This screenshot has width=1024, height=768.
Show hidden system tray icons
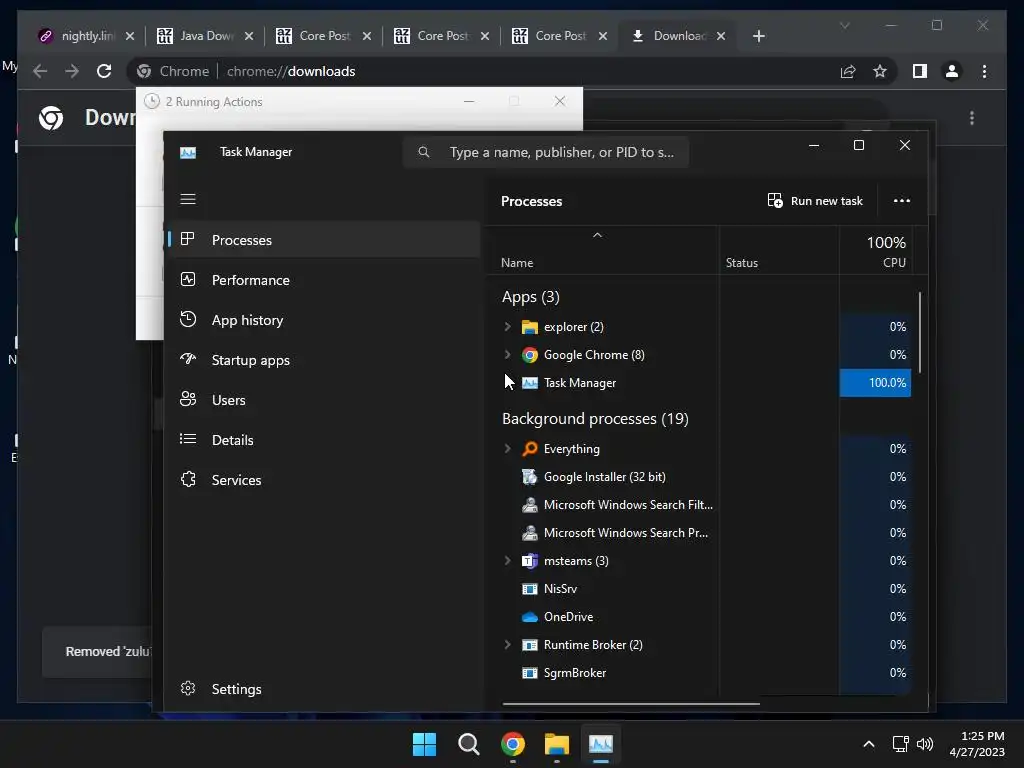pyautogui.click(x=869, y=744)
